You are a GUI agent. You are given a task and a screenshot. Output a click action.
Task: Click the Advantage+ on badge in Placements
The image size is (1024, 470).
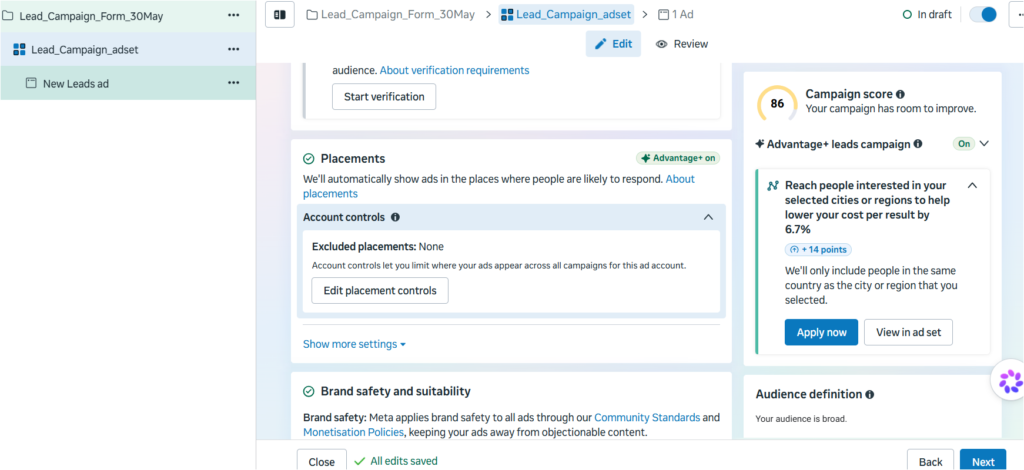(678, 158)
